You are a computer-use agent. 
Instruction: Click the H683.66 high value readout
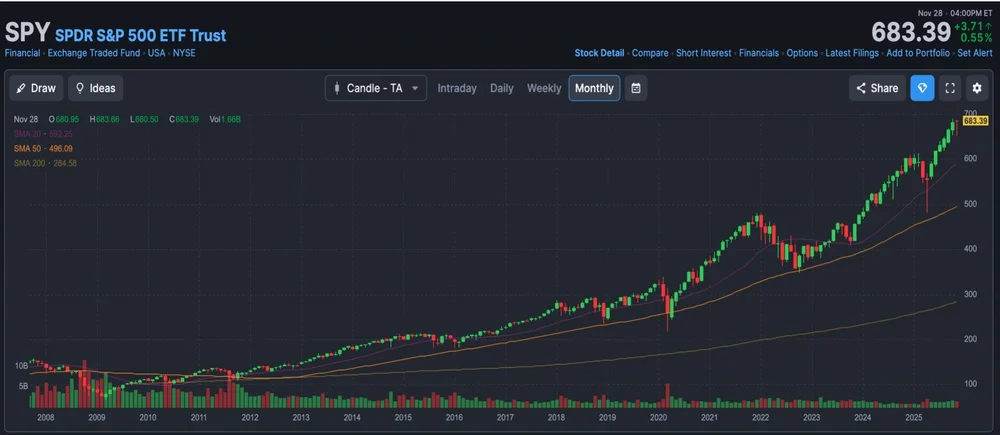[x=106, y=119]
